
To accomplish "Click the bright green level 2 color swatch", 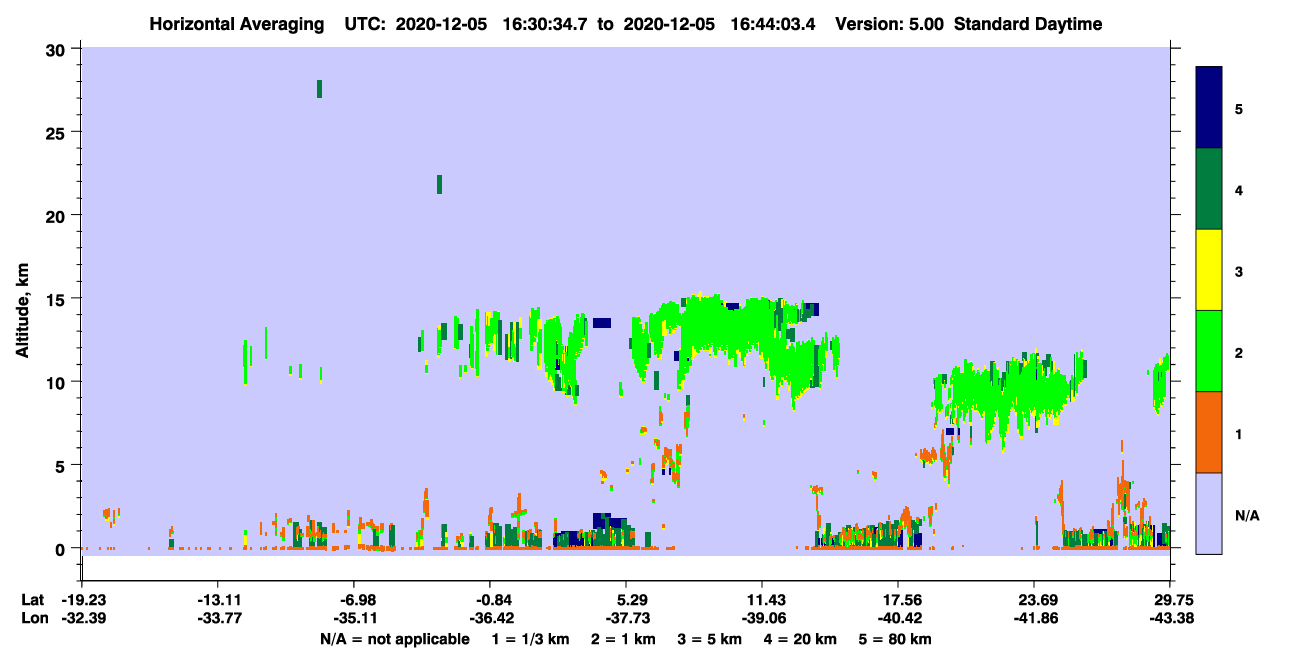I will [x=1209, y=351].
